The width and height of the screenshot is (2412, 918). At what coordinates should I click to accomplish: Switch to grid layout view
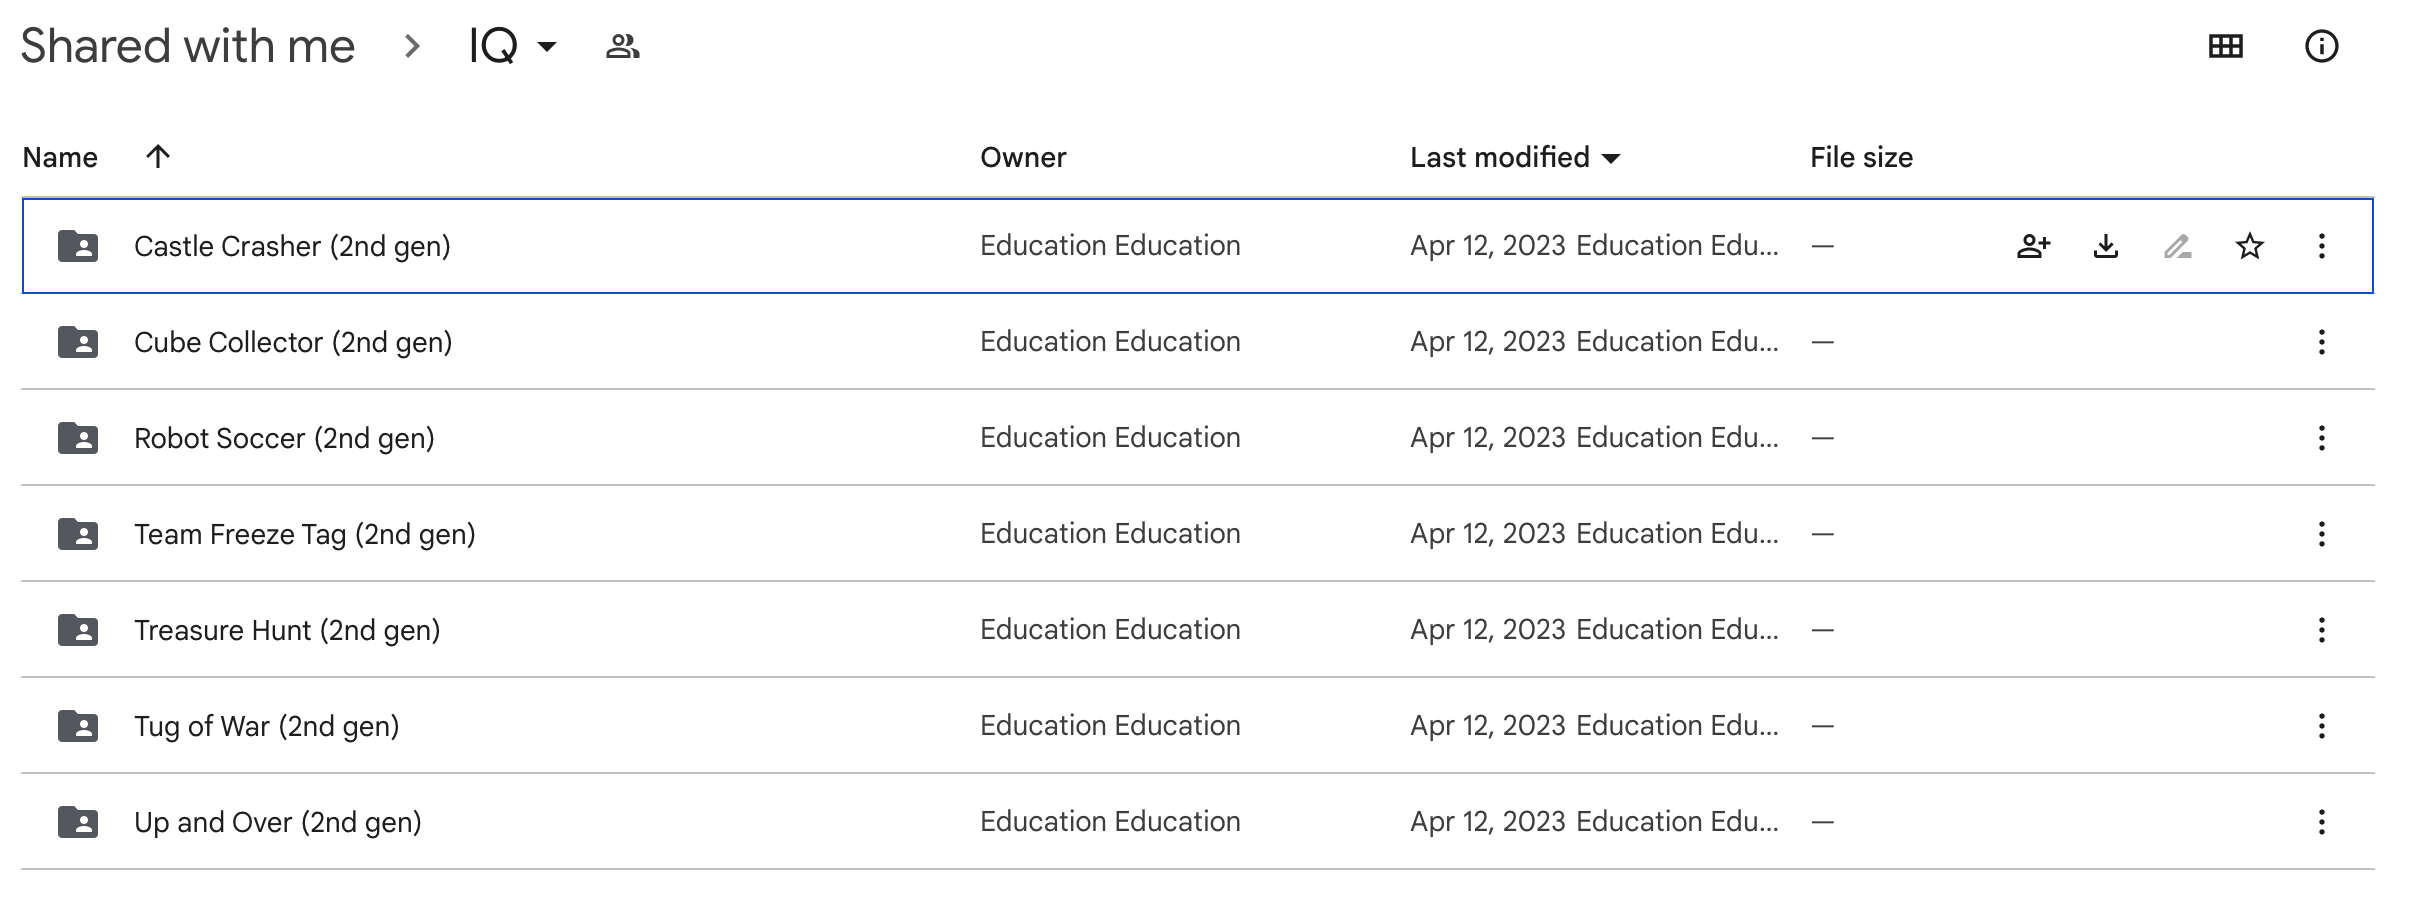pos(2225,46)
